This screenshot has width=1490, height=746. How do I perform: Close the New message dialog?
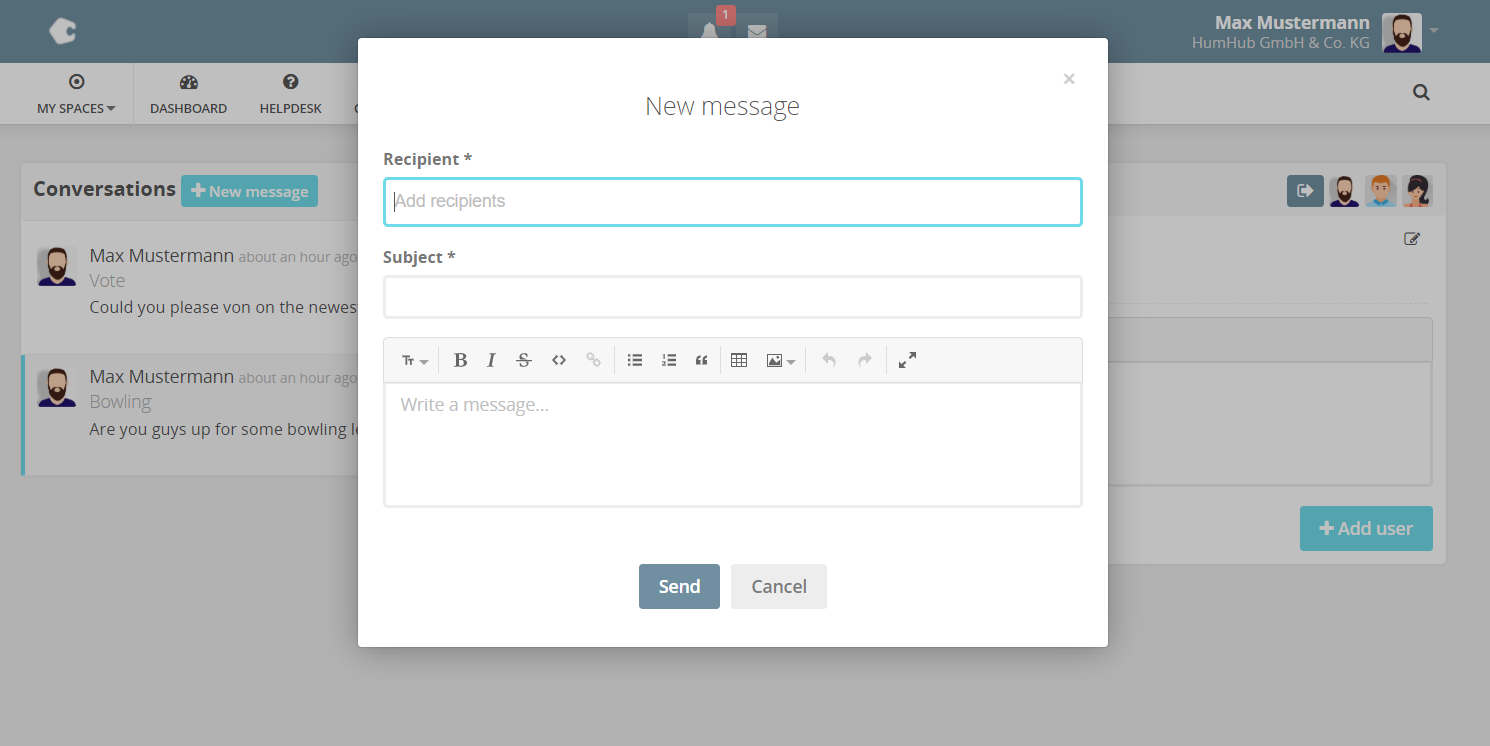(1068, 79)
